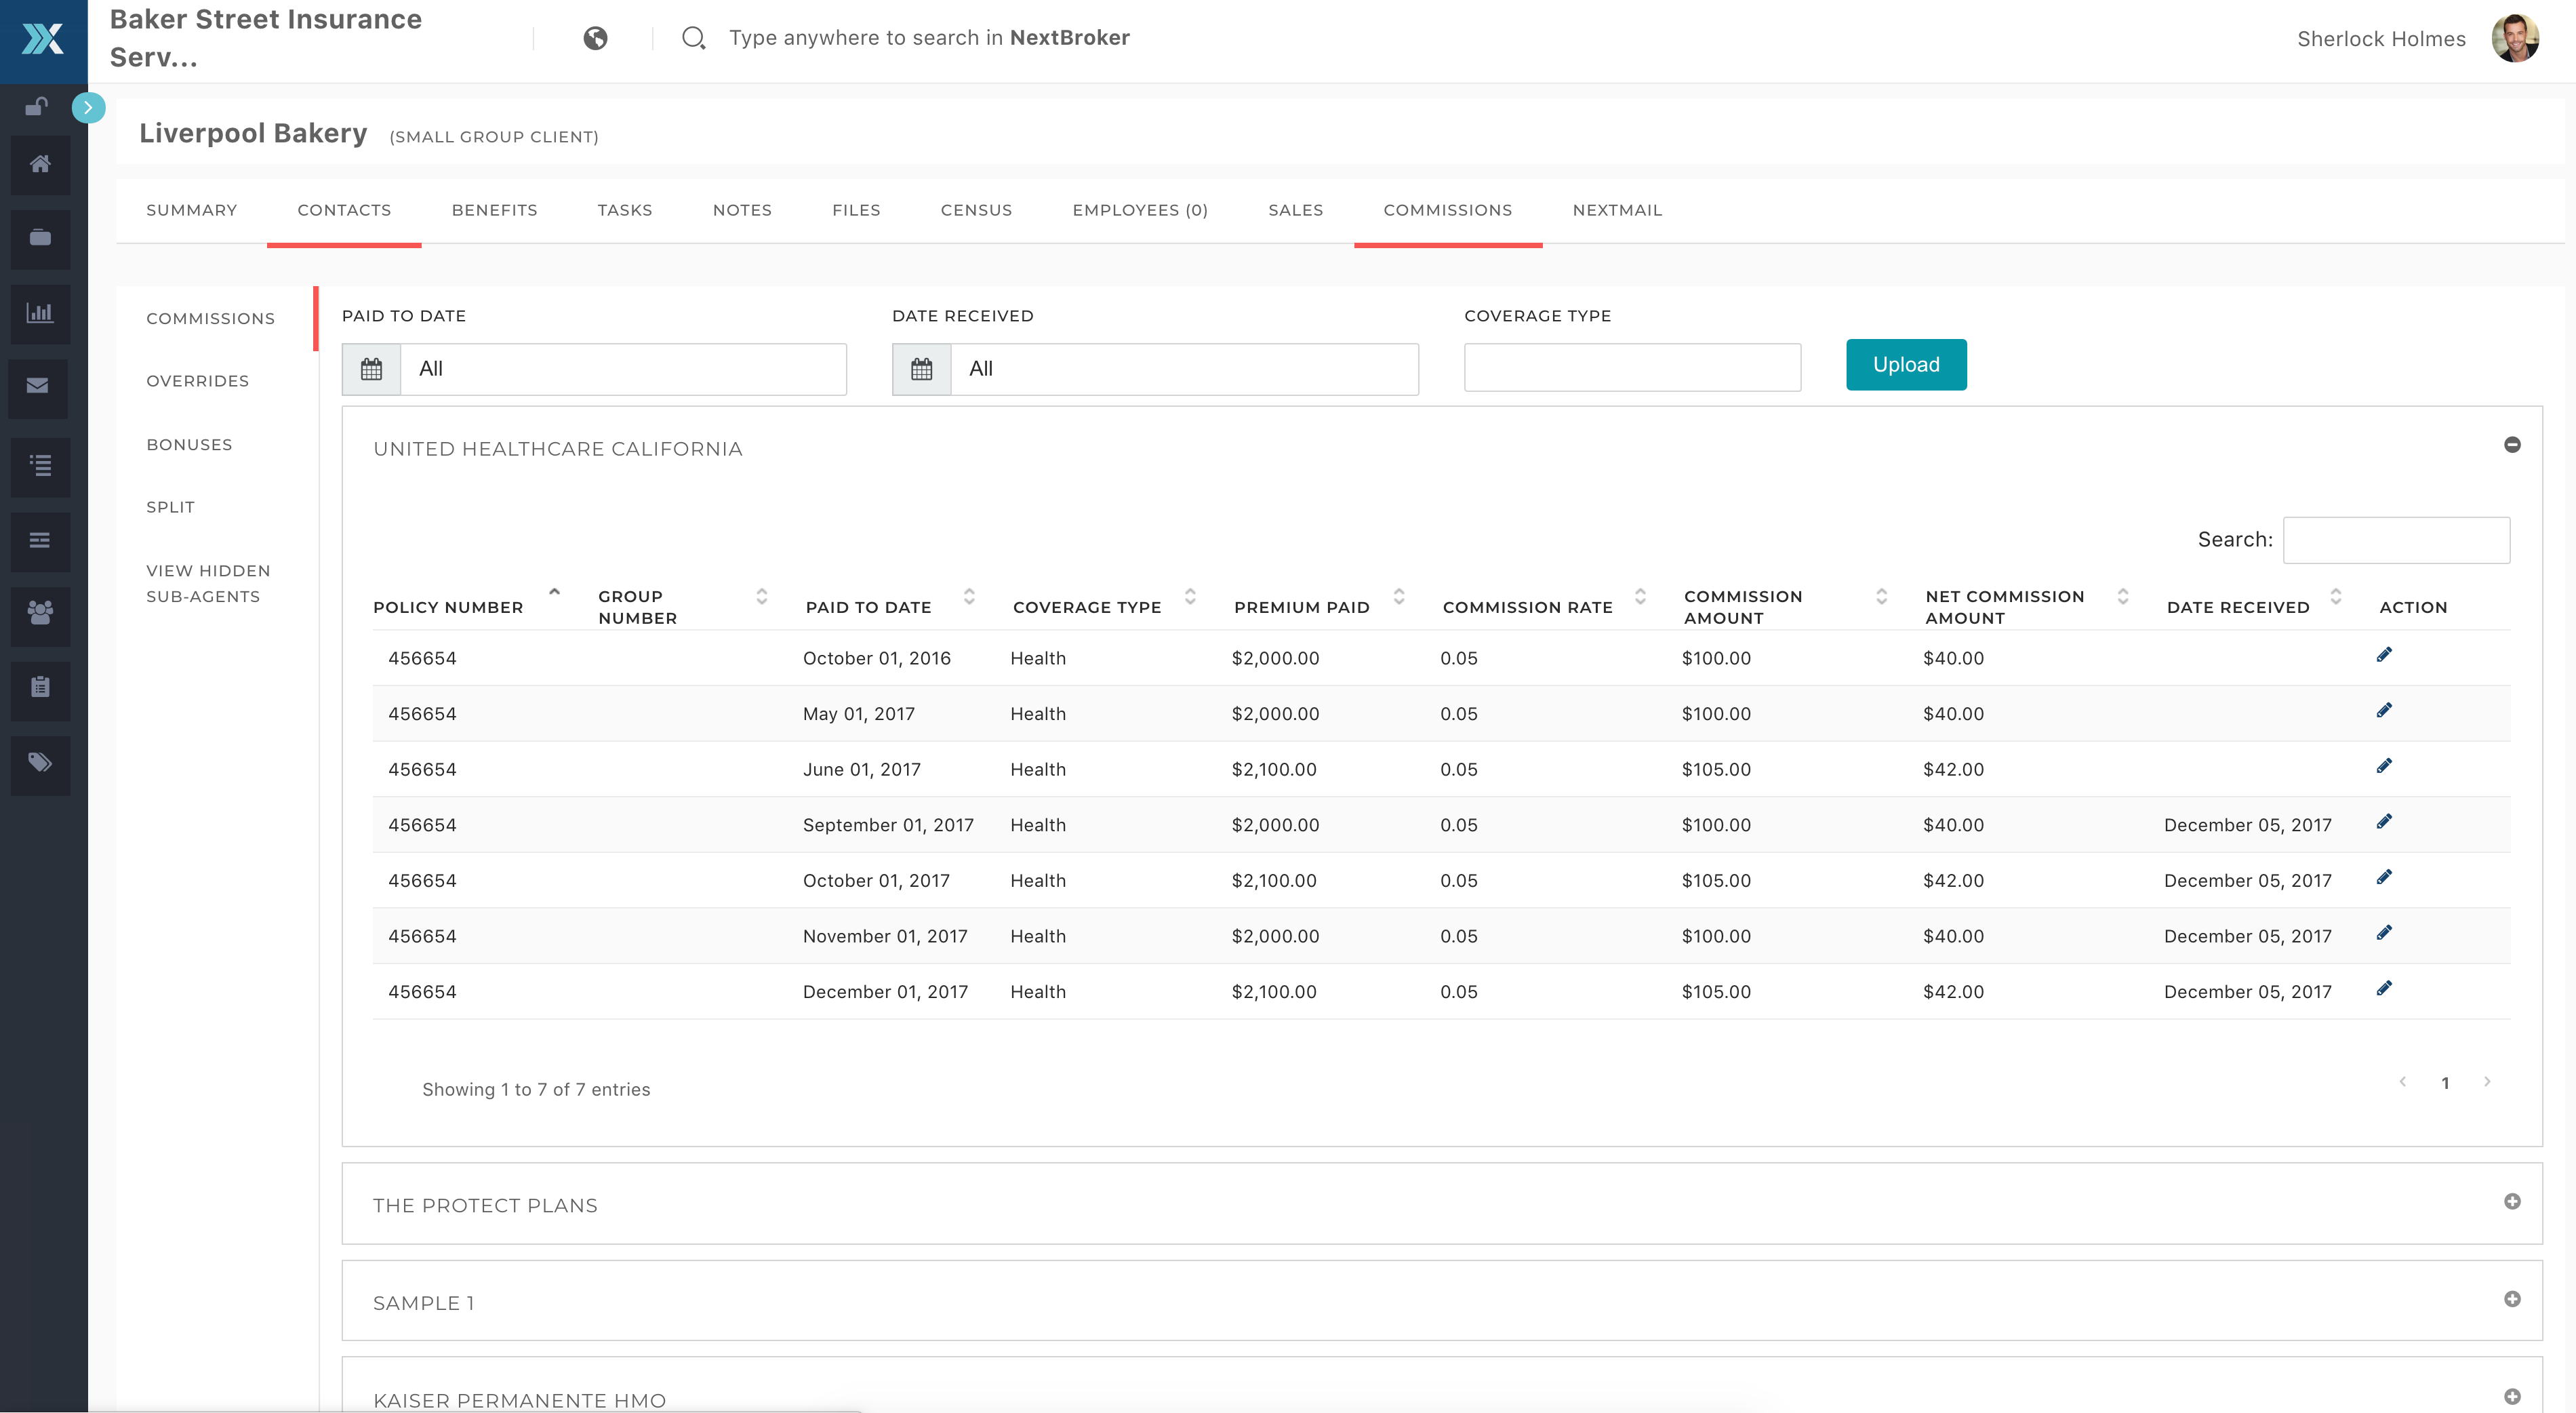Switch to the Benefits tab
The image size is (2576, 1413).
[x=494, y=210]
